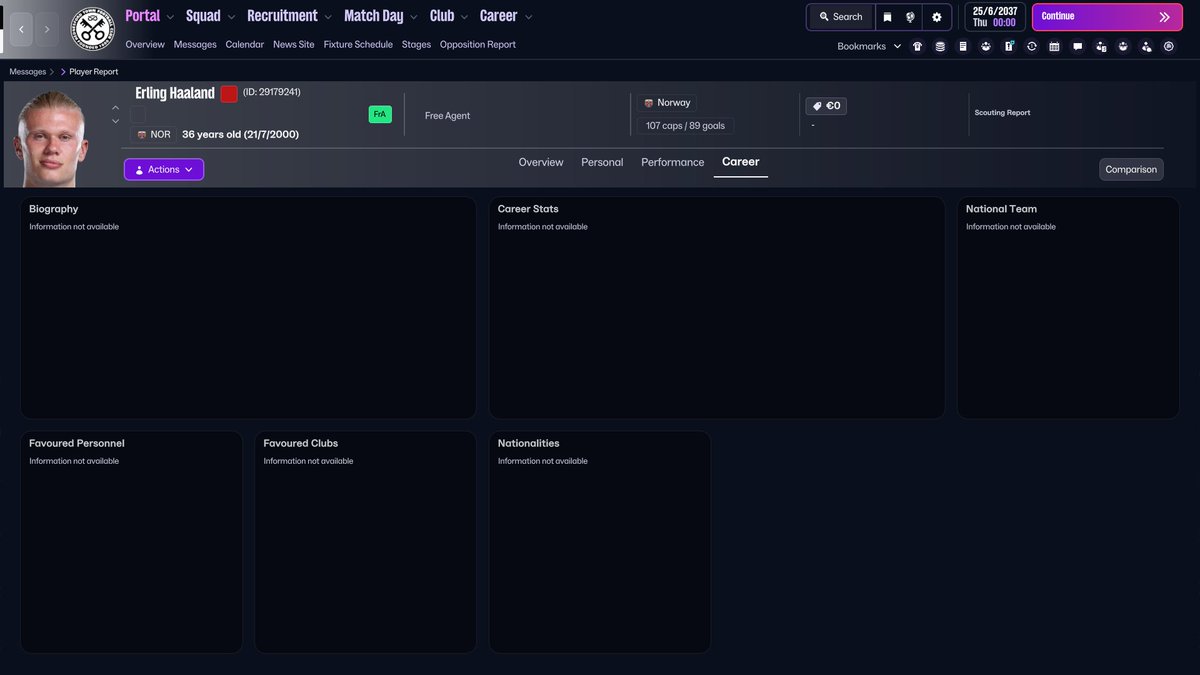Open the document list bookmark shortcut
The width and height of the screenshot is (1200, 675).
pos(963,46)
